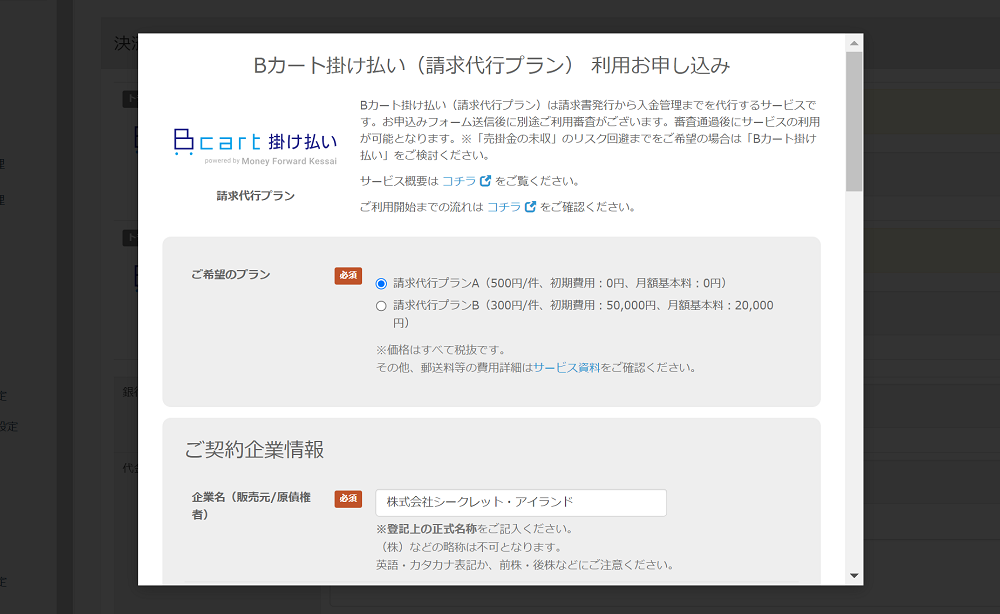Screen dimensions: 1000x614
Task: Click the ※登記上の正式名称をご記入ください note
Action: coord(475,529)
